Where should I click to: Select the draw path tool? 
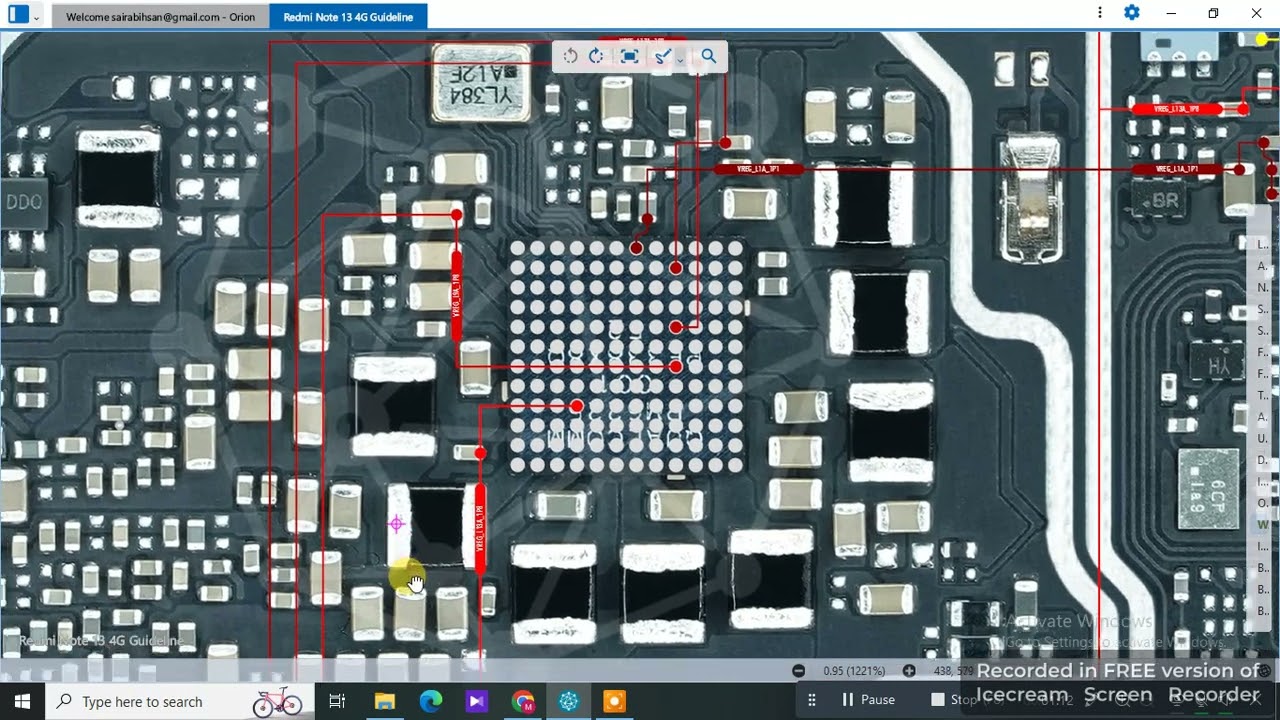tap(661, 56)
